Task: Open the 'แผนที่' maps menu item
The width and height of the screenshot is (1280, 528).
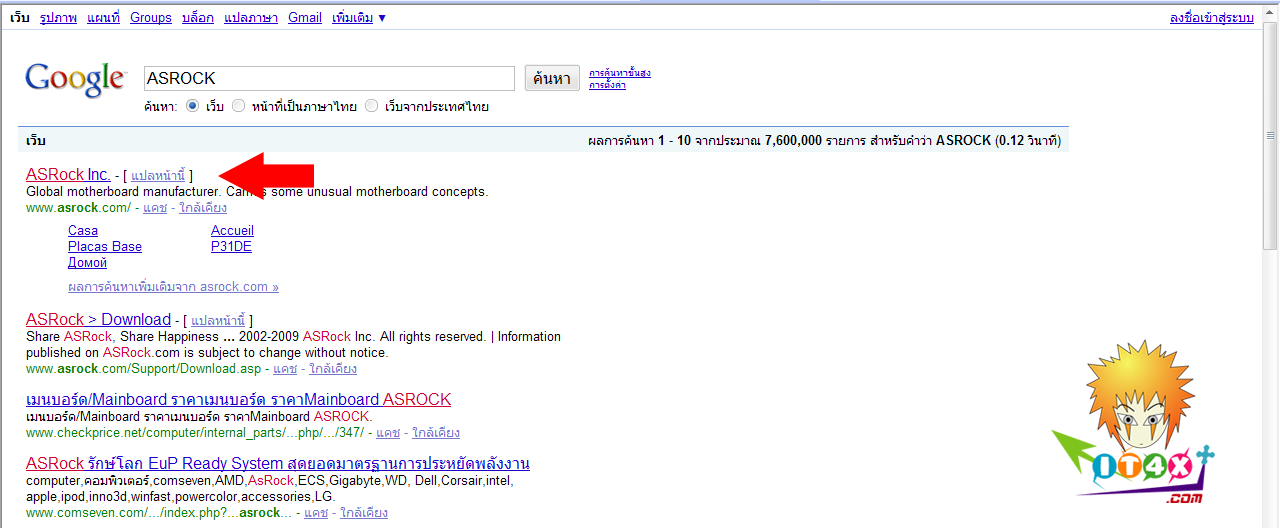Action: tap(103, 18)
